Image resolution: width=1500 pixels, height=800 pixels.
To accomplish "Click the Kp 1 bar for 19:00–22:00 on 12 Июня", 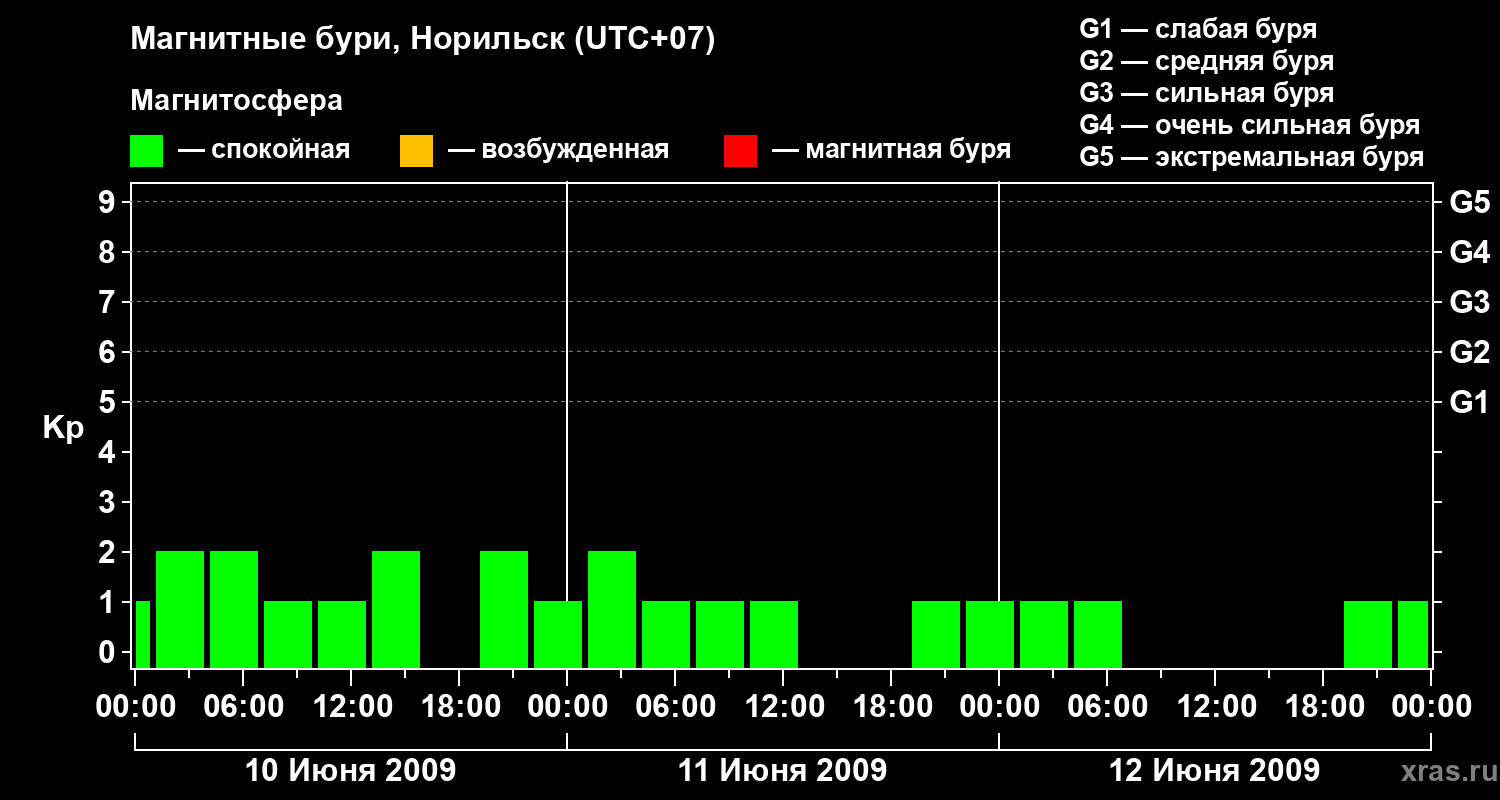I will pos(1368,634).
